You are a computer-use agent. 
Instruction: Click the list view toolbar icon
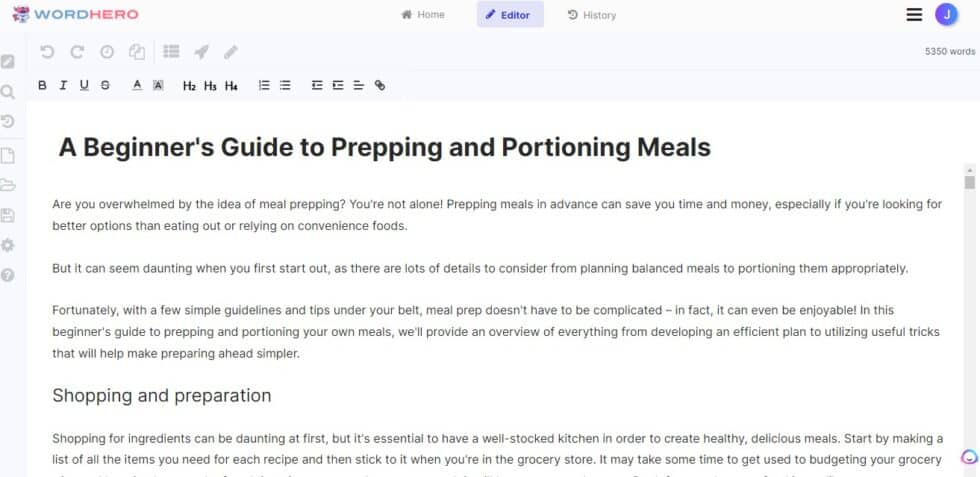(x=171, y=52)
